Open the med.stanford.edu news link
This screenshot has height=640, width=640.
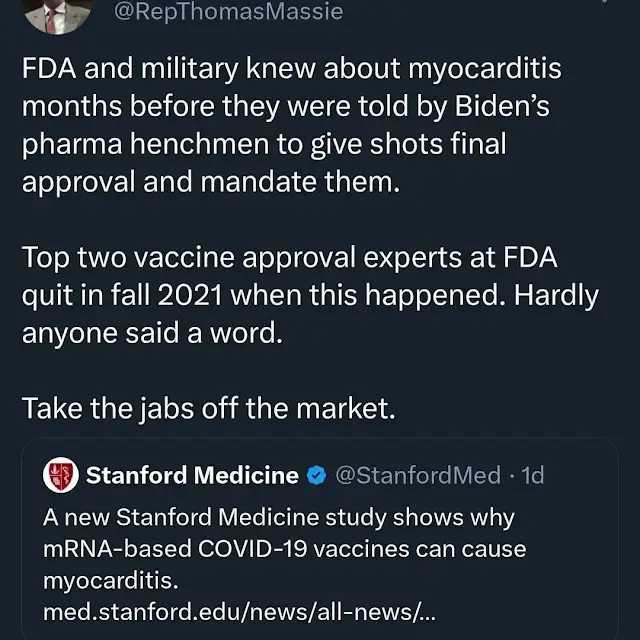240,610
